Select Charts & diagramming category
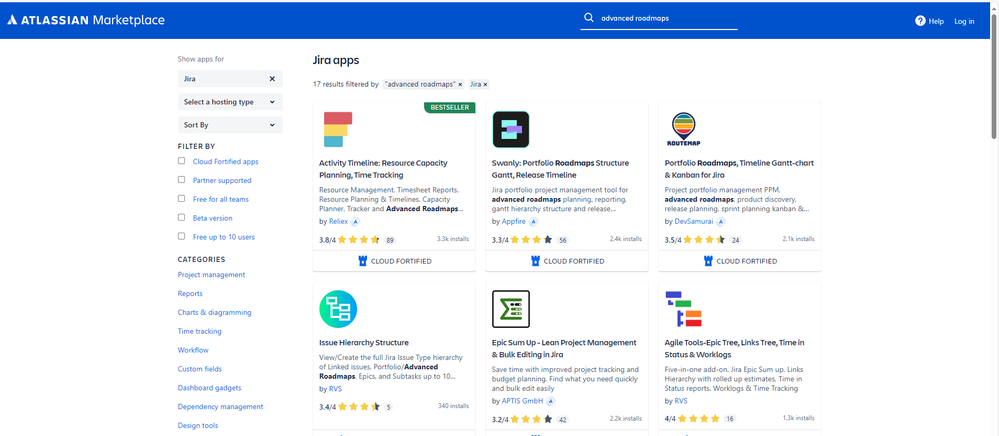This screenshot has height=436, width=999. pos(214,312)
